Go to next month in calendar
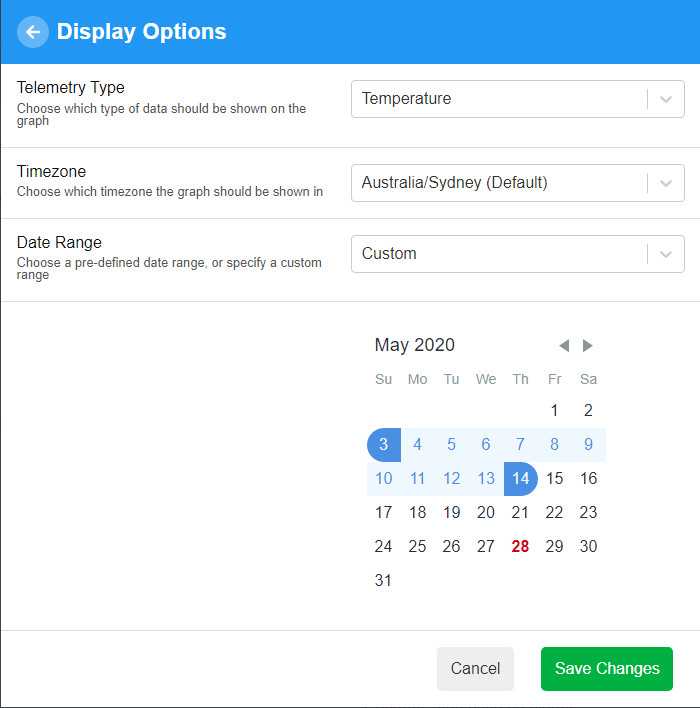This screenshot has width=700, height=708. 587,346
